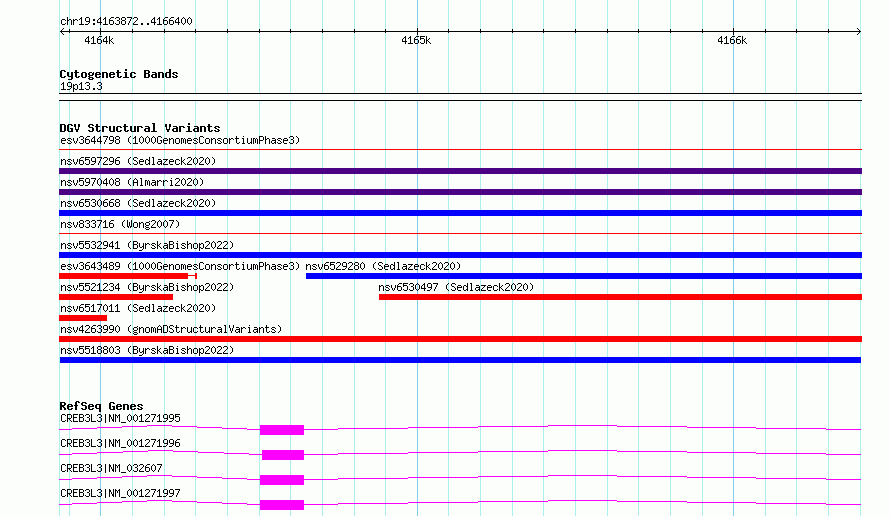Click the blue bar for nsv6529280
Screen dimensions: 890x516
click(584, 276)
